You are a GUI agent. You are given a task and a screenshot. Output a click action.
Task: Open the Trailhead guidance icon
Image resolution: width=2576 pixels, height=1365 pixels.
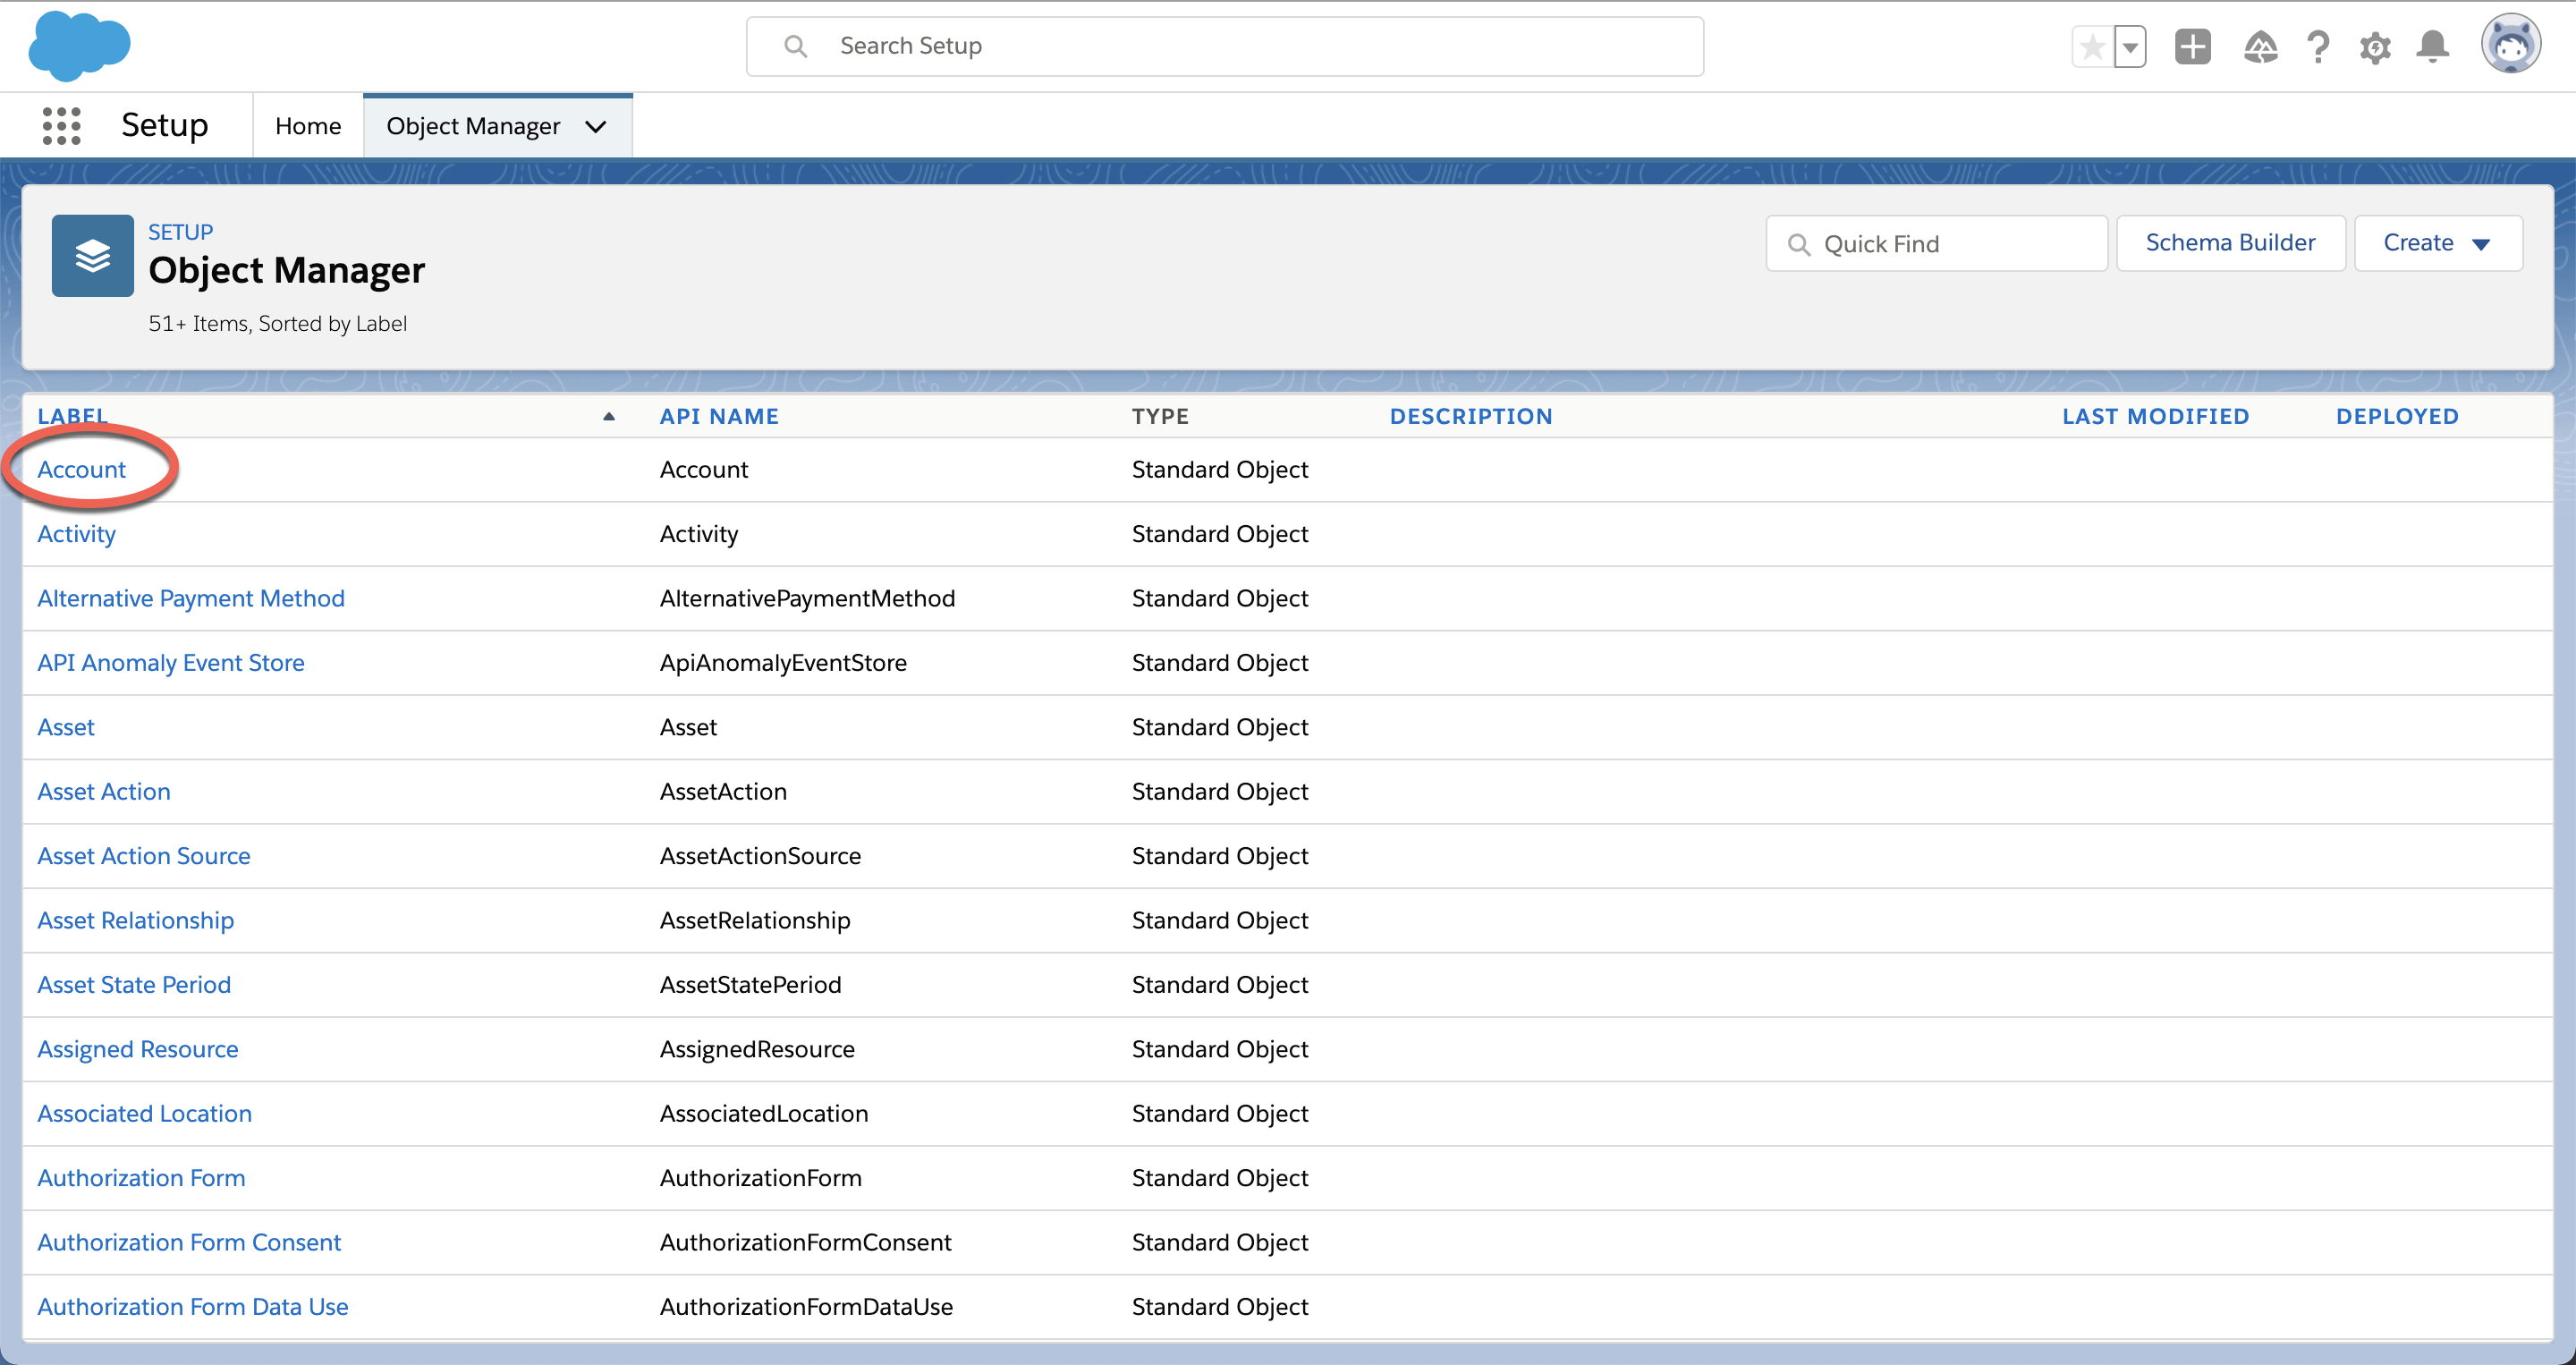tap(2260, 46)
